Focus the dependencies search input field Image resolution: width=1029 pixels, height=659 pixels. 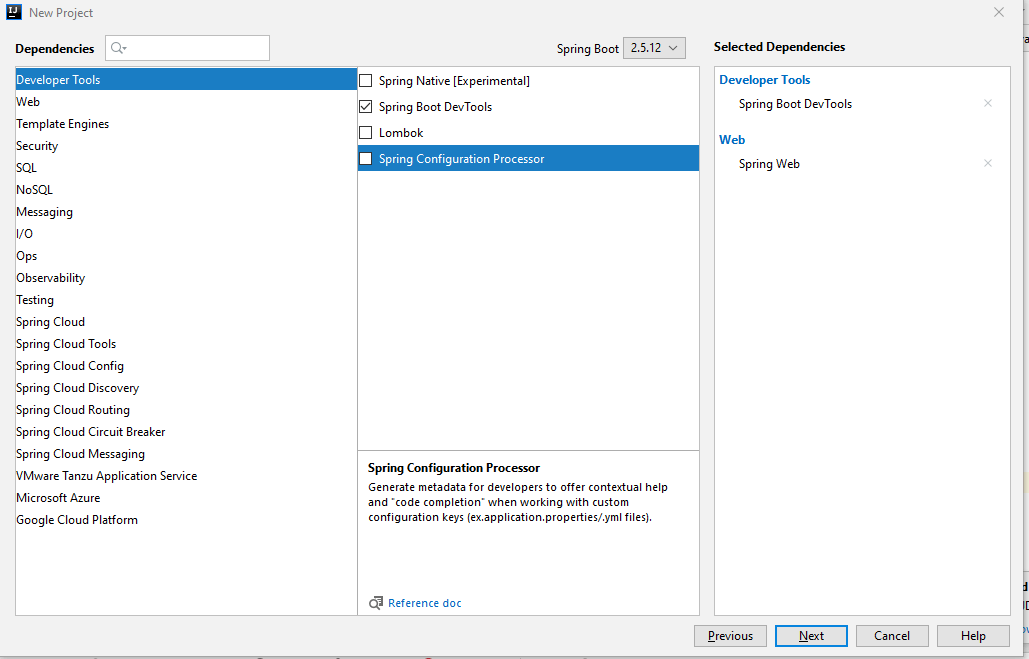[187, 48]
